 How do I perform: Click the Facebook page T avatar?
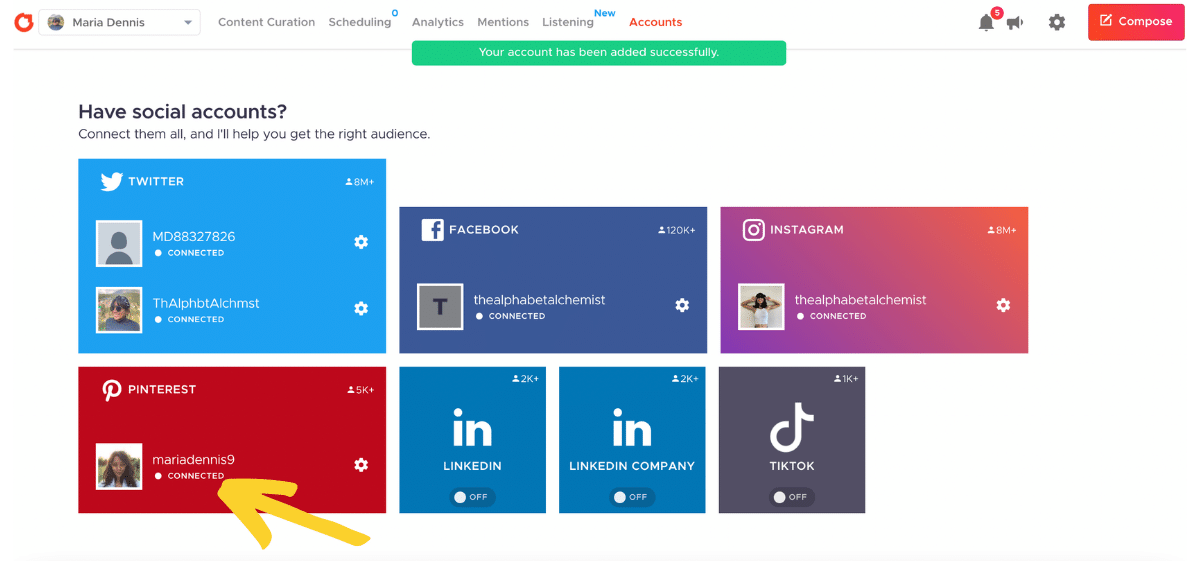pos(440,307)
